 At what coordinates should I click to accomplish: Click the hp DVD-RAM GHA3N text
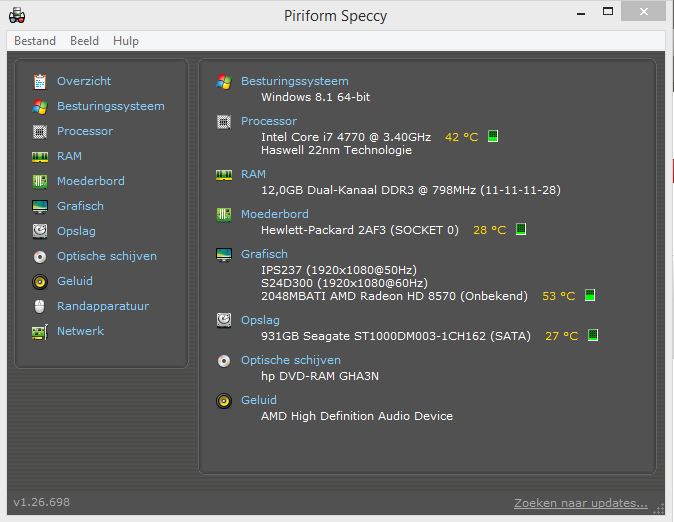(320, 376)
